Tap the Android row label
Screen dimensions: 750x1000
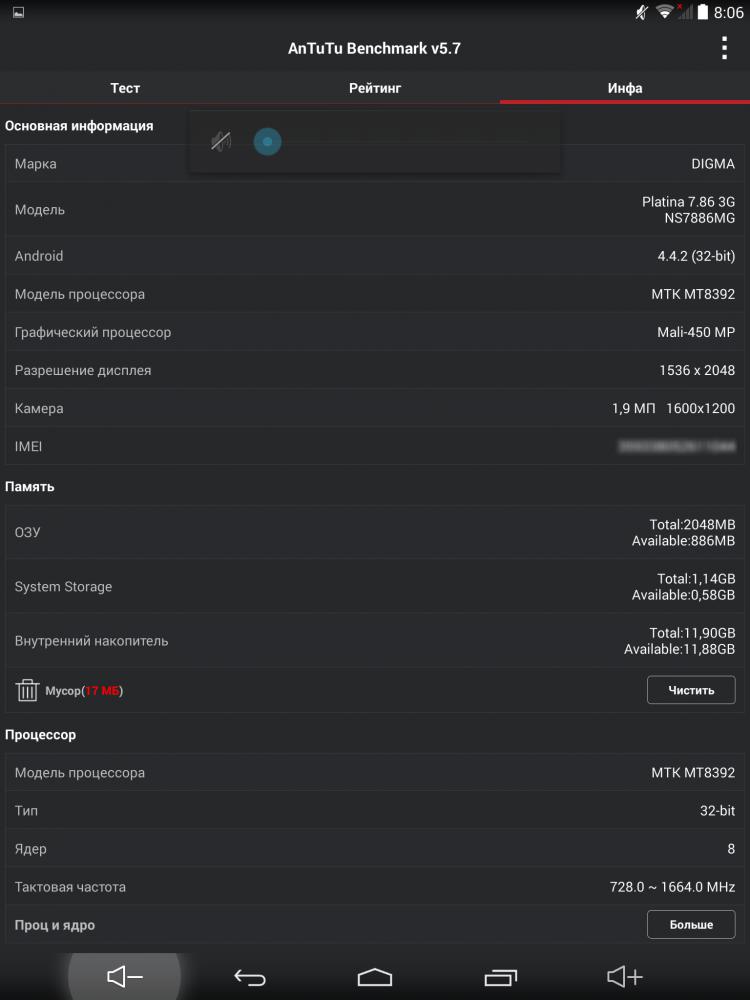(x=39, y=256)
